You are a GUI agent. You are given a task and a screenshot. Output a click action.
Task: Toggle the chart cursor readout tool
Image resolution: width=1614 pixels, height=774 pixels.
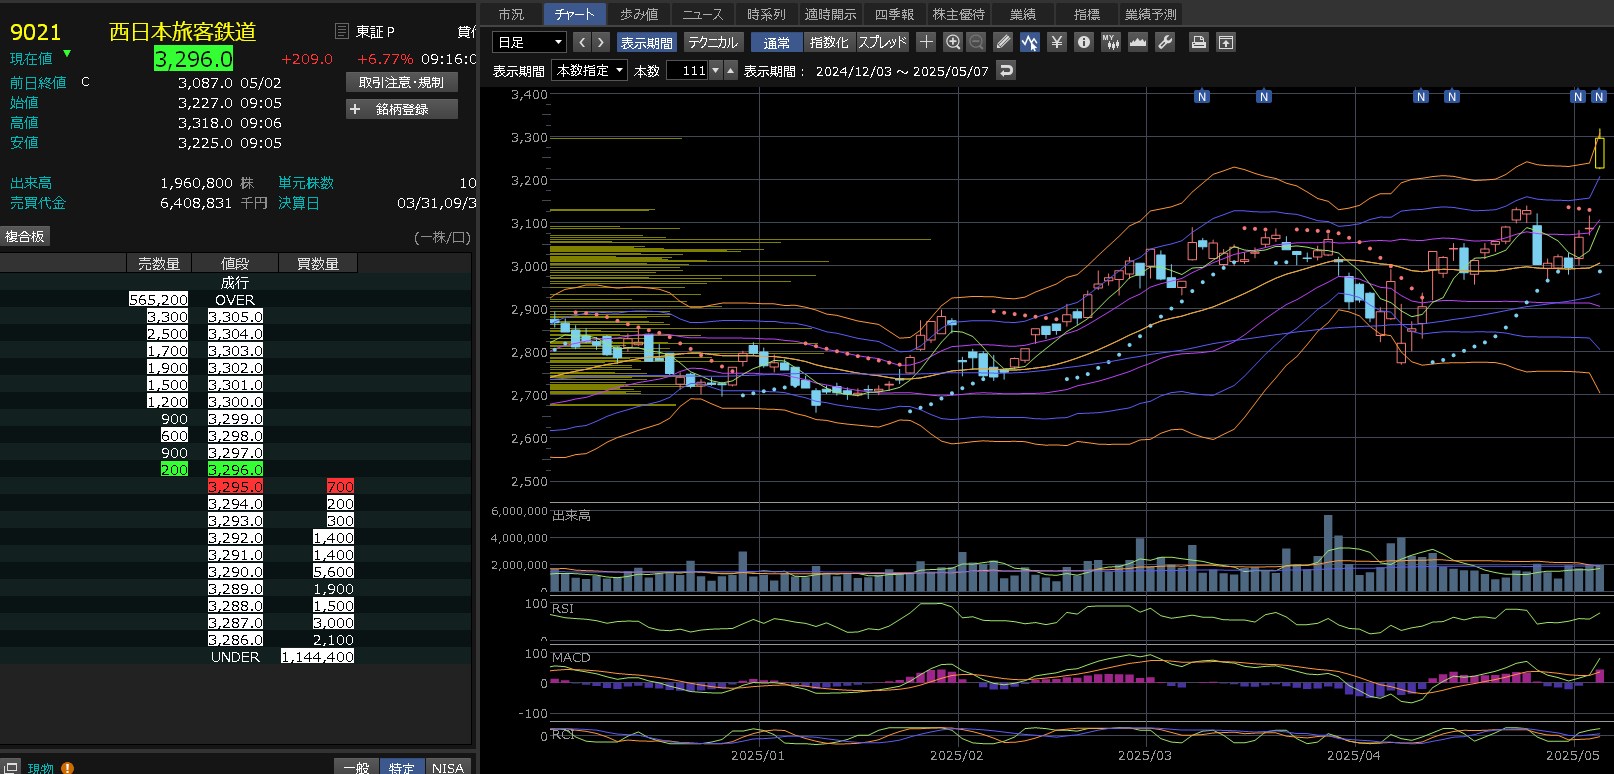pyautogui.click(x=1030, y=42)
